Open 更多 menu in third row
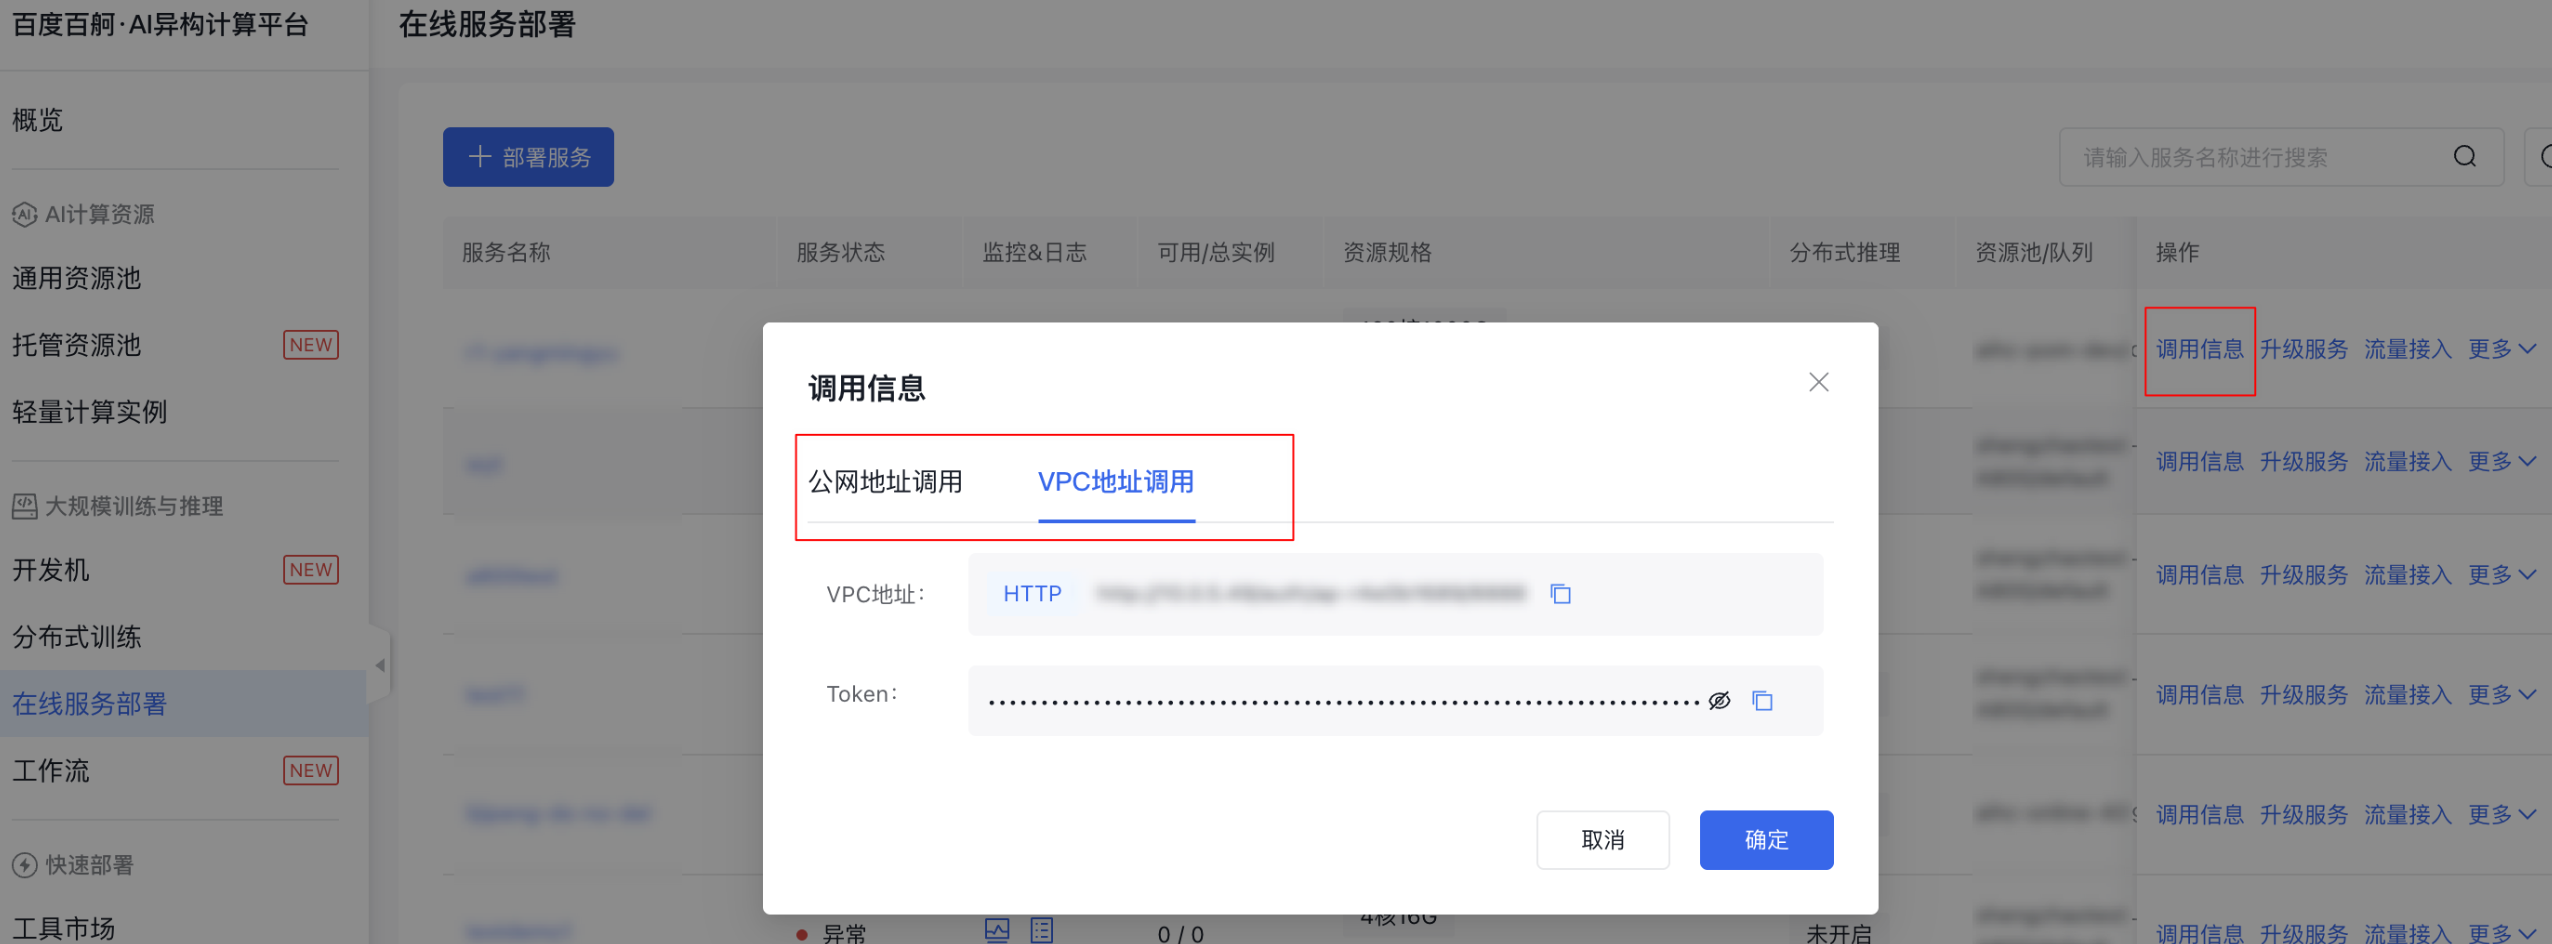Image resolution: width=2552 pixels, height=944 pixels. coord(2501,575)
